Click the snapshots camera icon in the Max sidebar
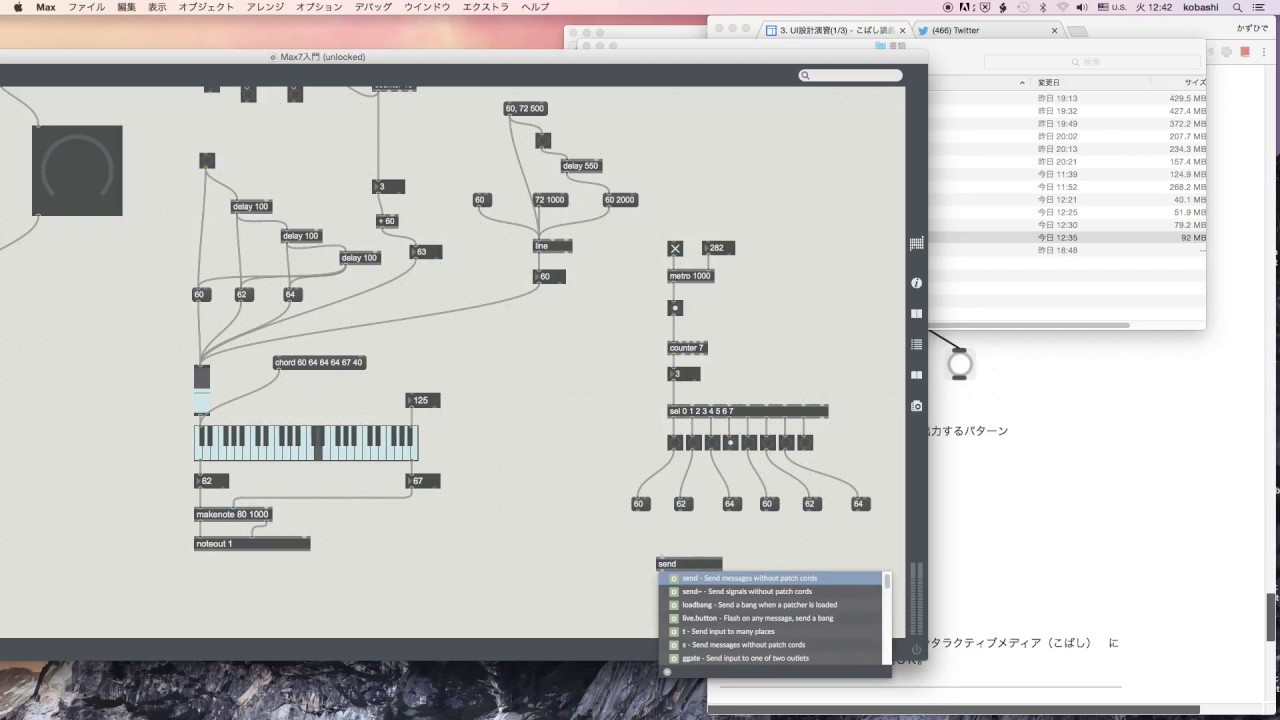This screenshot has width=1280, height=720. pyautogui.click(x=916, y=406)
